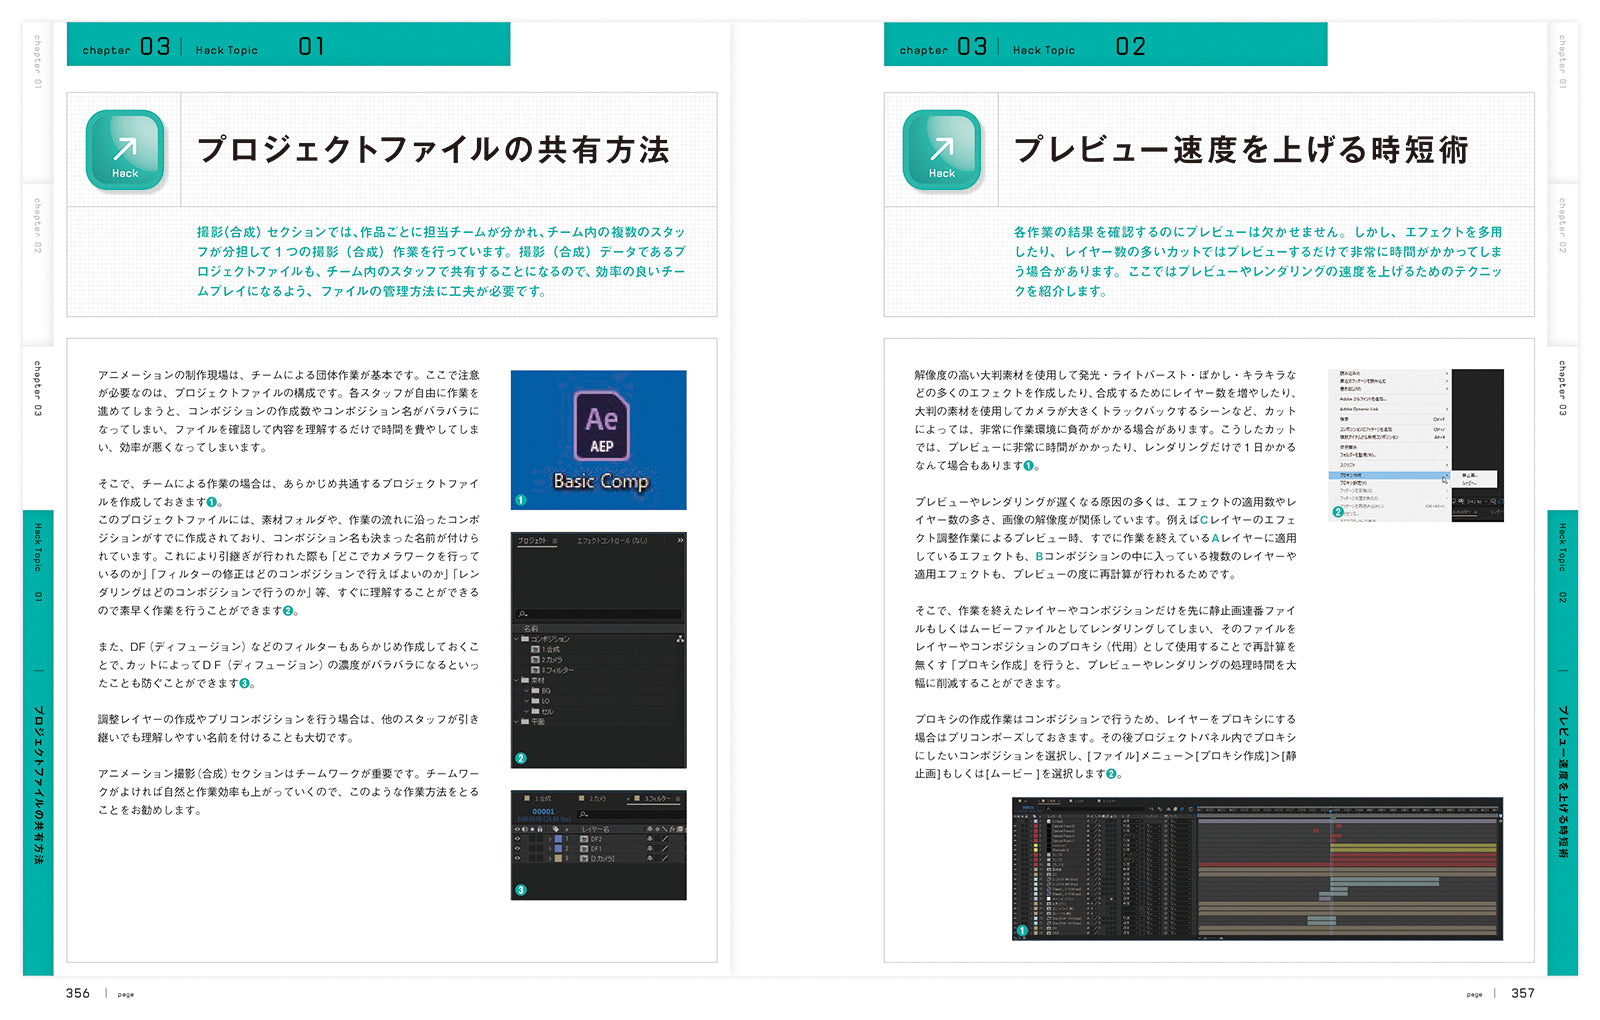The height and width of the screenshot is (1020, 1600).
Task: Click the project panel search field
Action: pyautogui.click(x=598, y=614)
